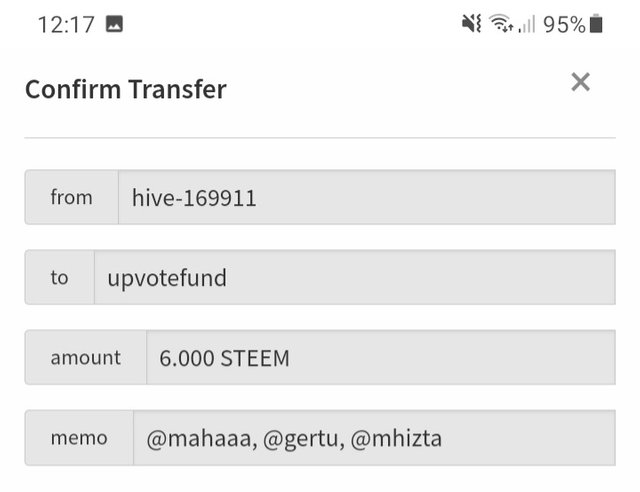This screenshot has height=492, width=640.
Task: Click the 'memo' label
Action: pyautogui.click(x=79, y=438)
